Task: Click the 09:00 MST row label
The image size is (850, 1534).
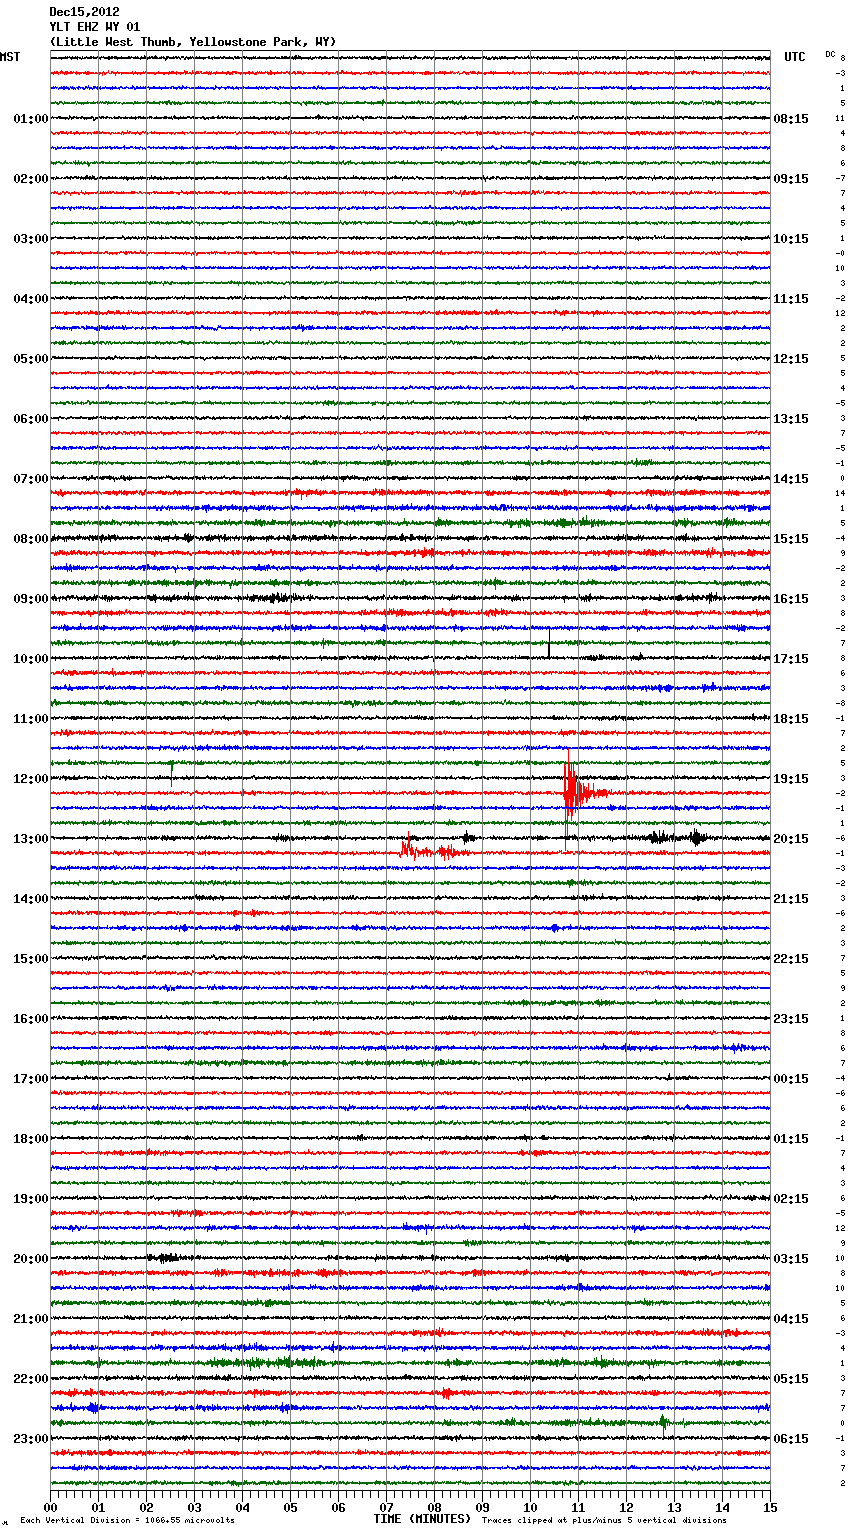Action: pos(31,599)
